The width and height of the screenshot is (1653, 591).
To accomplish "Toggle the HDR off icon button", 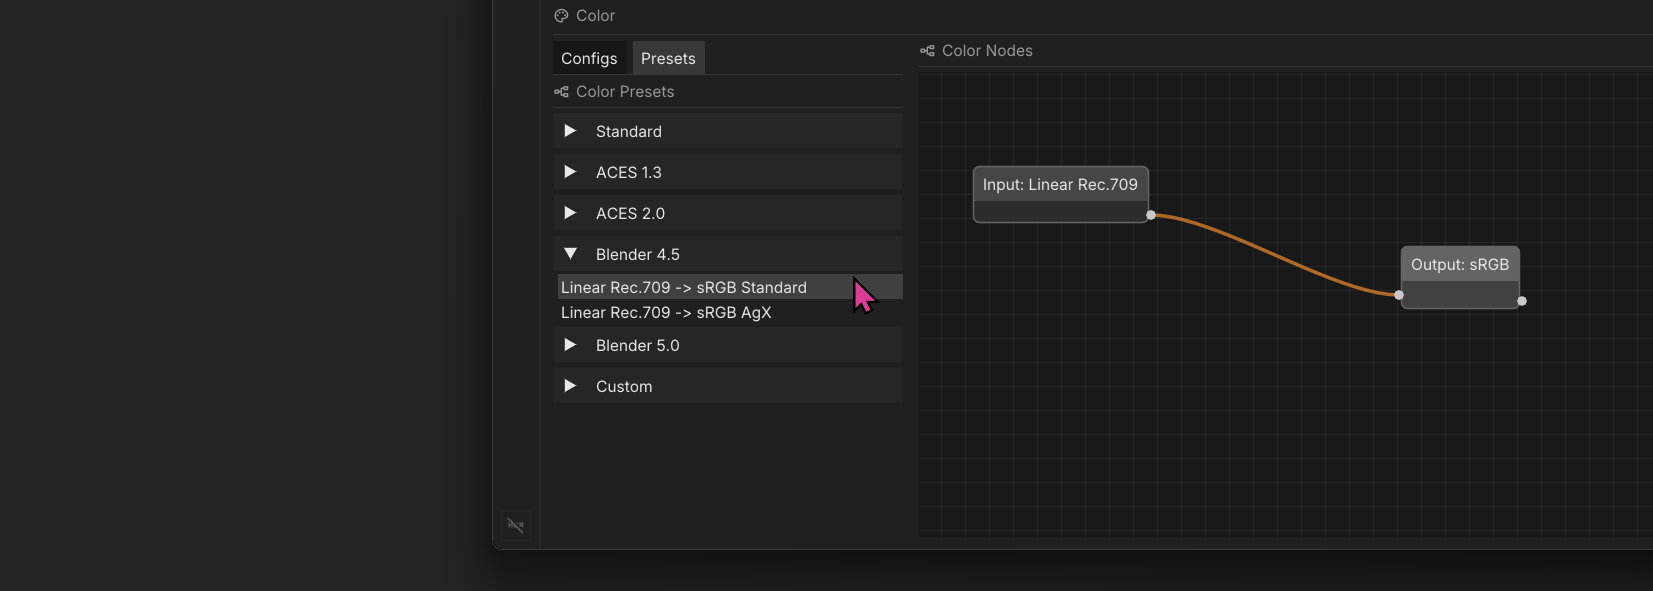I will point(515,525).
